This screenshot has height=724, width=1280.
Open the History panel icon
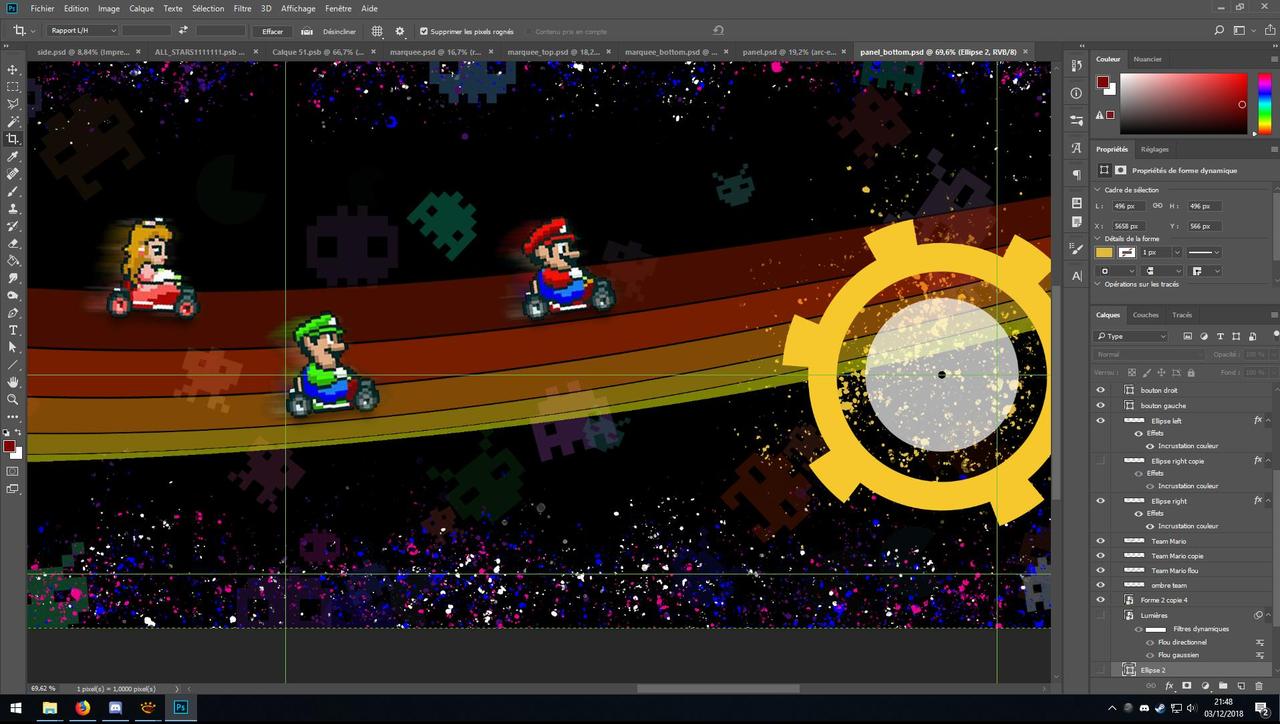(x=1076, y=65)
